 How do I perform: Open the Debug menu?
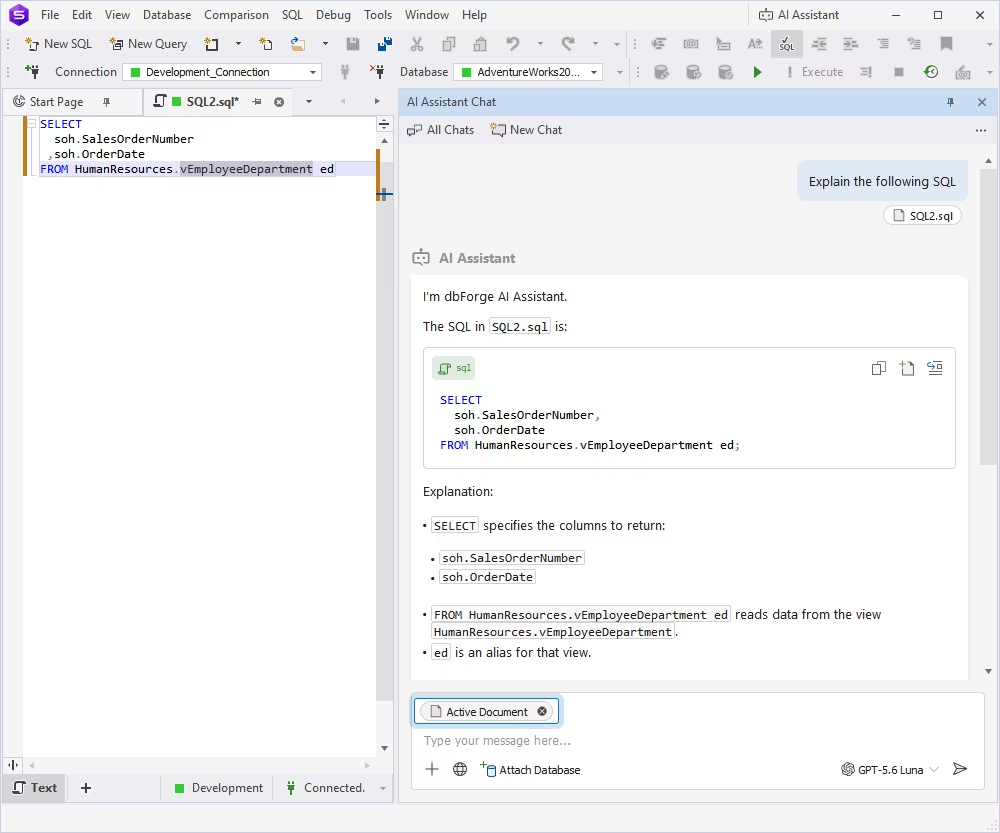[333, 15]
